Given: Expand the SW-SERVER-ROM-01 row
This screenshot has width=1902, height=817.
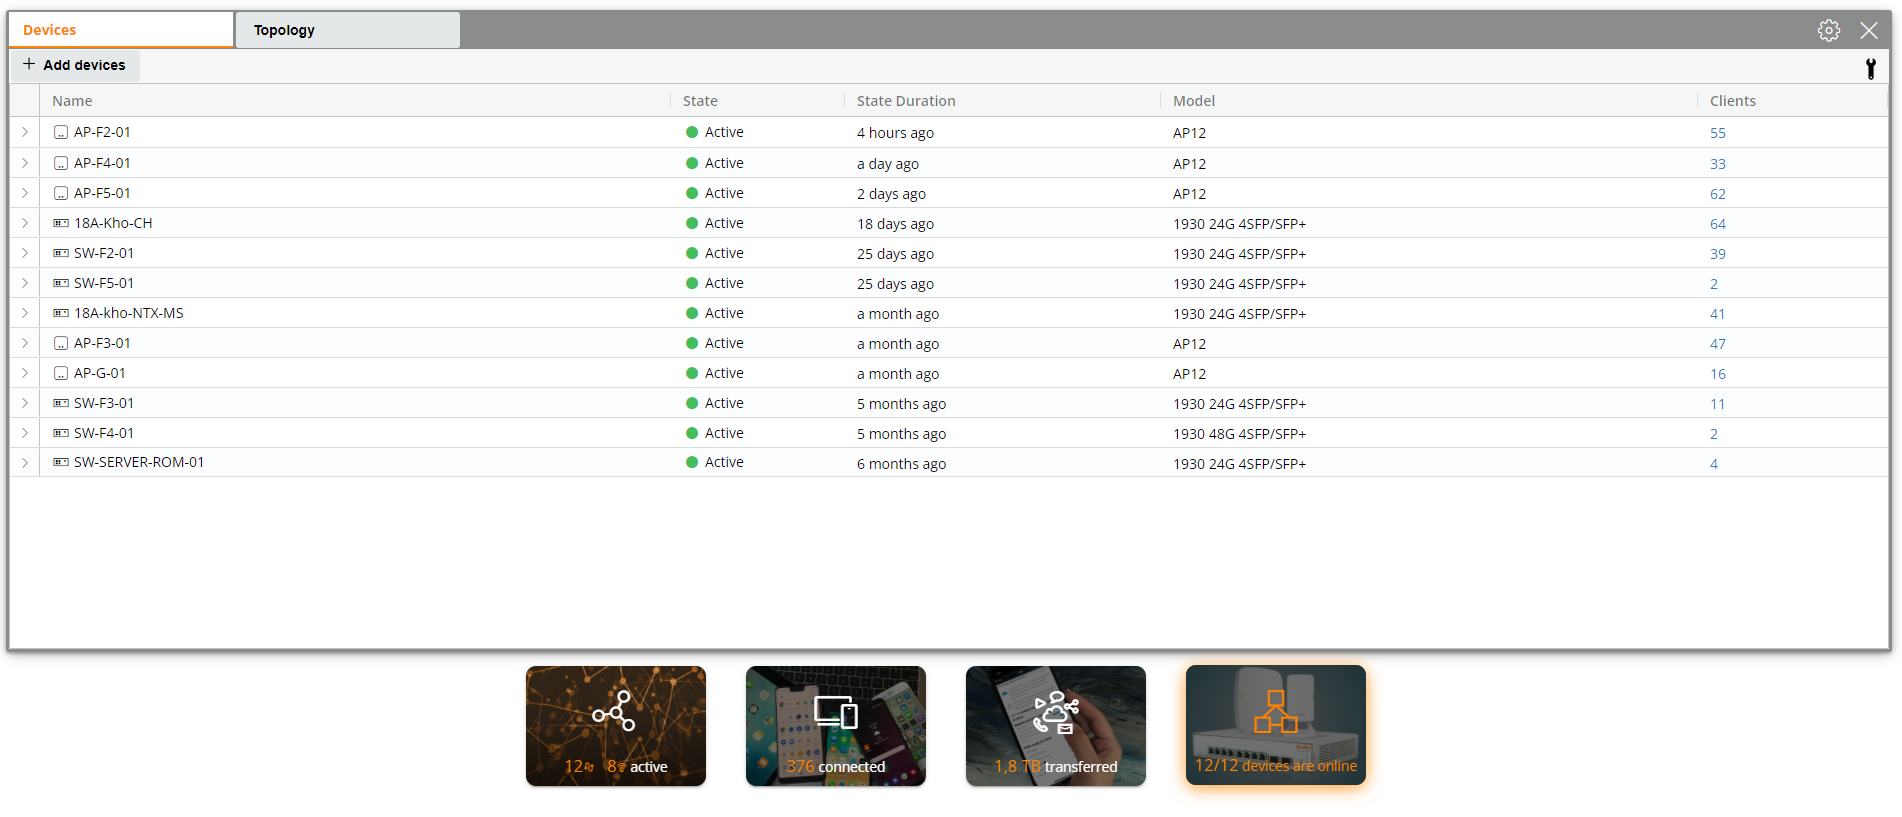Looking at the screenshot, I should [x=25, y=462].
